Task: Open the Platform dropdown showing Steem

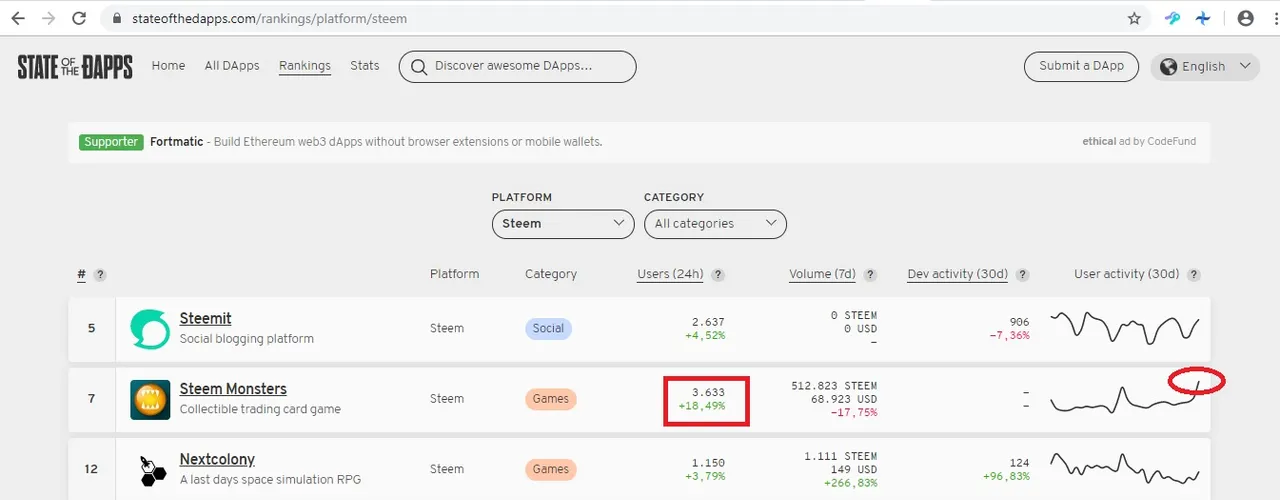Action: (x=563, y=224)
